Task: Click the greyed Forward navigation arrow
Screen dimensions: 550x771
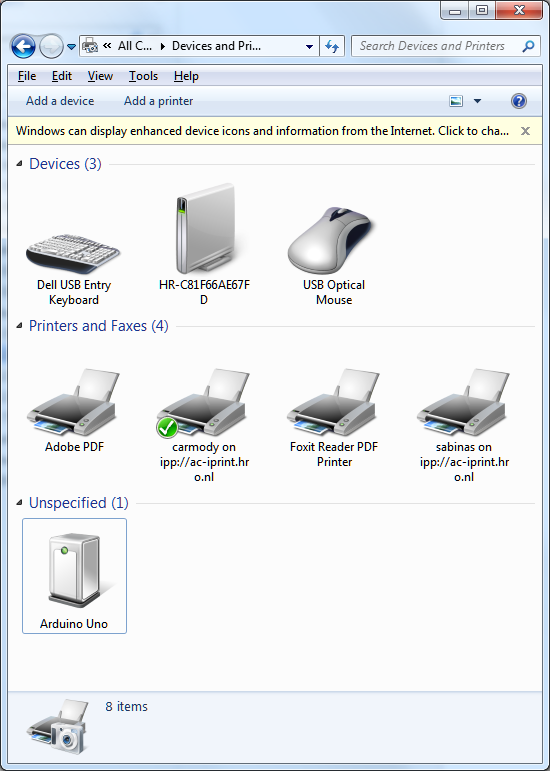Action: click(51, 47)
